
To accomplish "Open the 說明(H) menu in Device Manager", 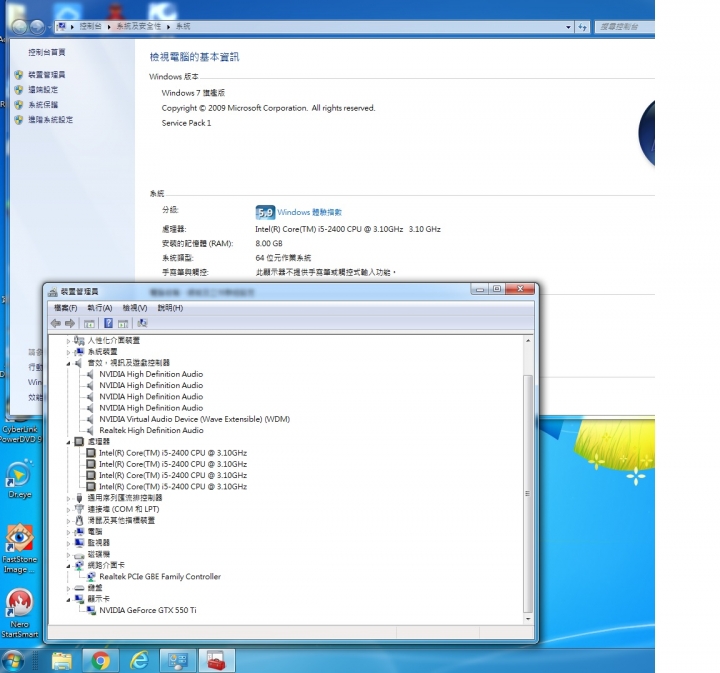I will coord(170,308).
